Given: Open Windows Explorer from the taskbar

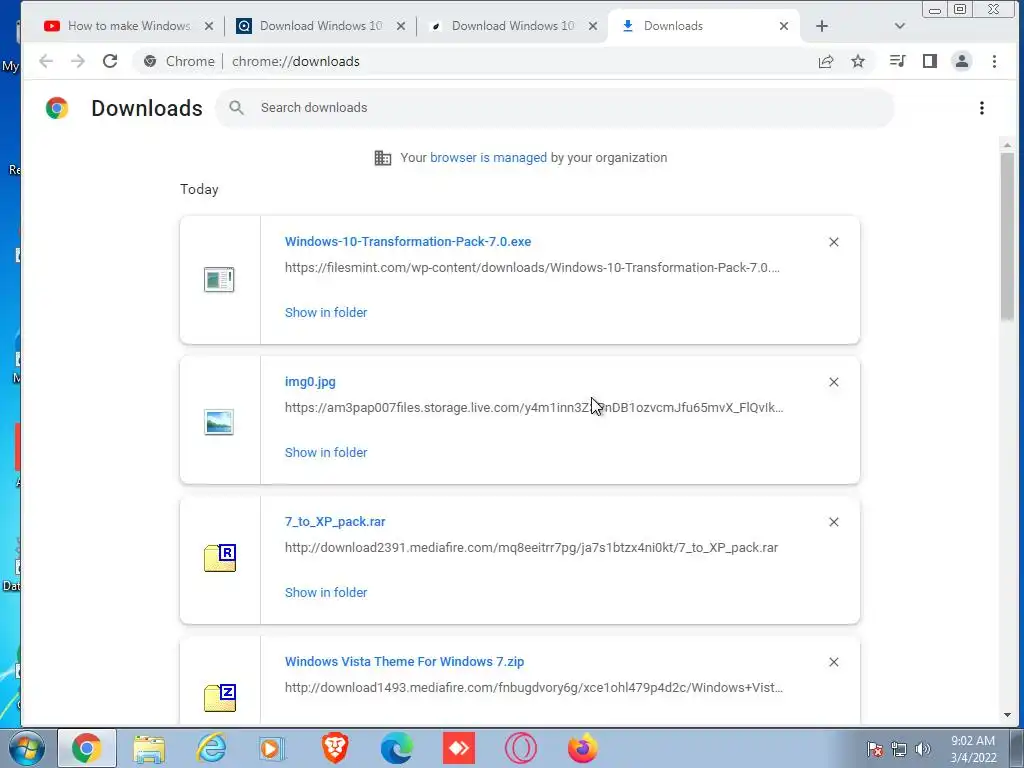Looking at the screenshot, I should (x=149, y=748).
